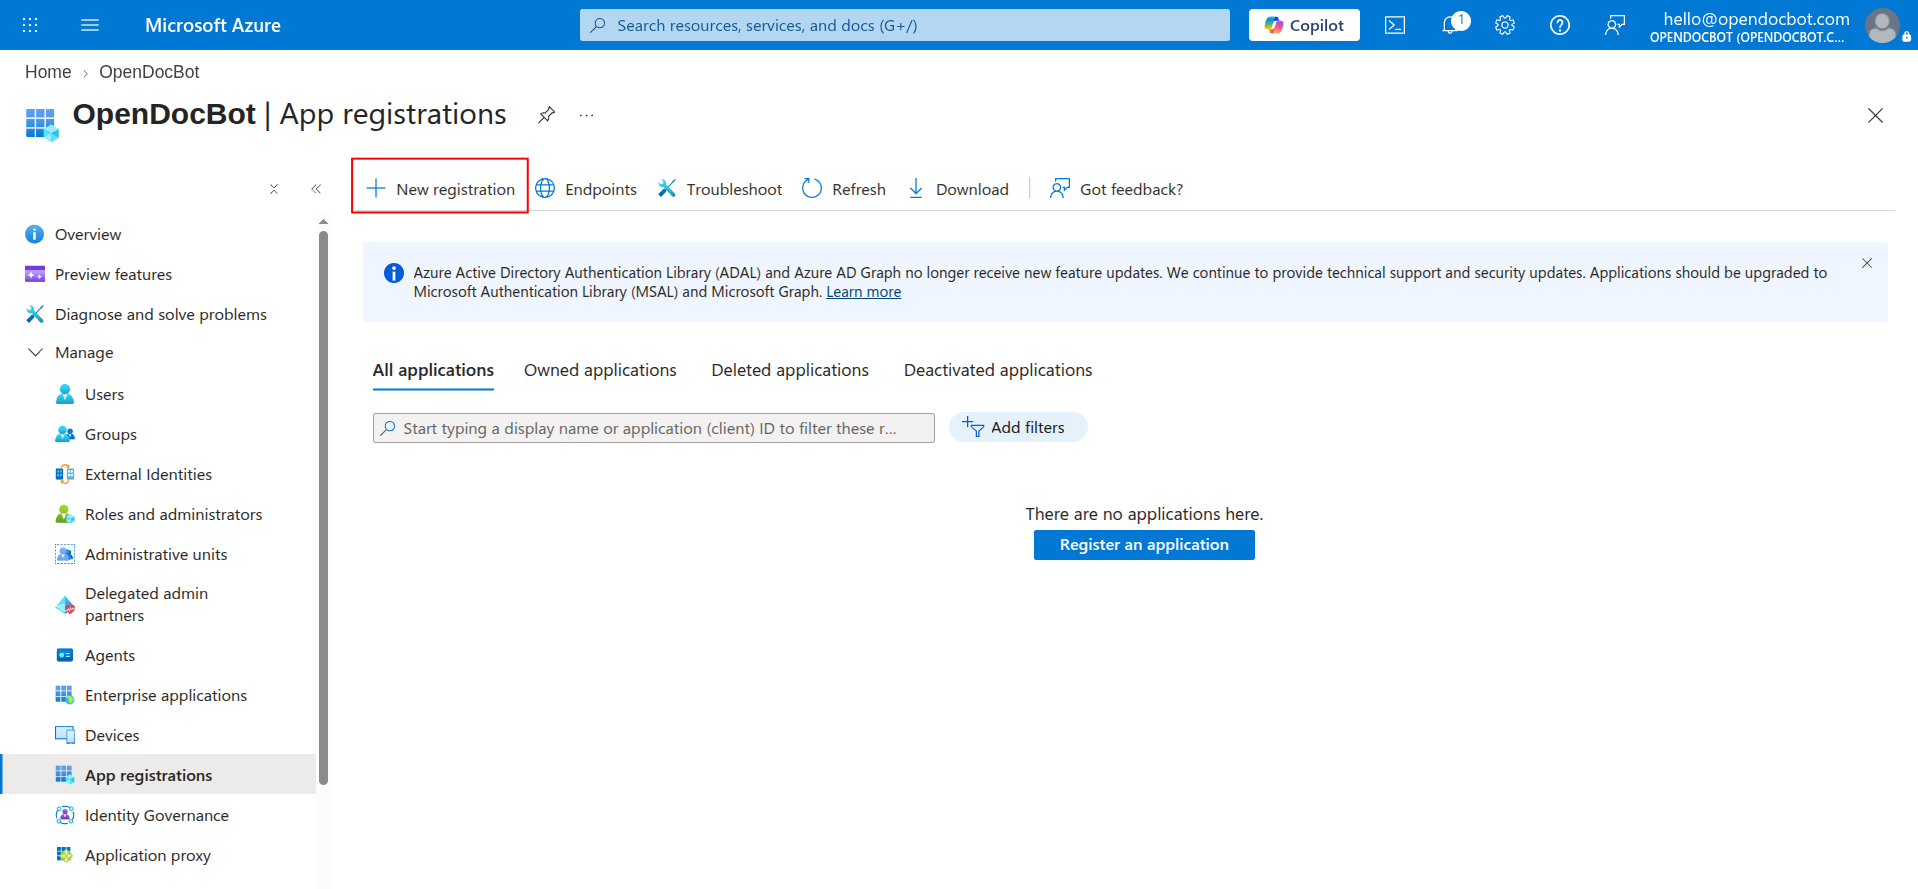Clear the sidebar search with the X icon
1918x889 pixels.
274,189
